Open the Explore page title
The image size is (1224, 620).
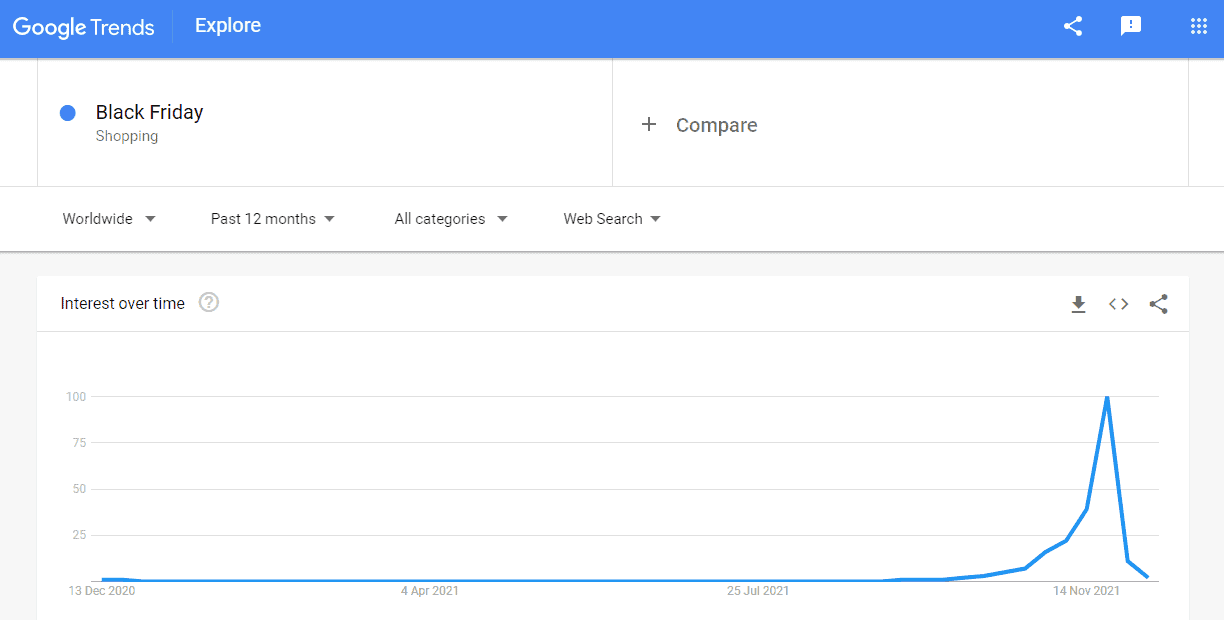click(x=228, y=26)
